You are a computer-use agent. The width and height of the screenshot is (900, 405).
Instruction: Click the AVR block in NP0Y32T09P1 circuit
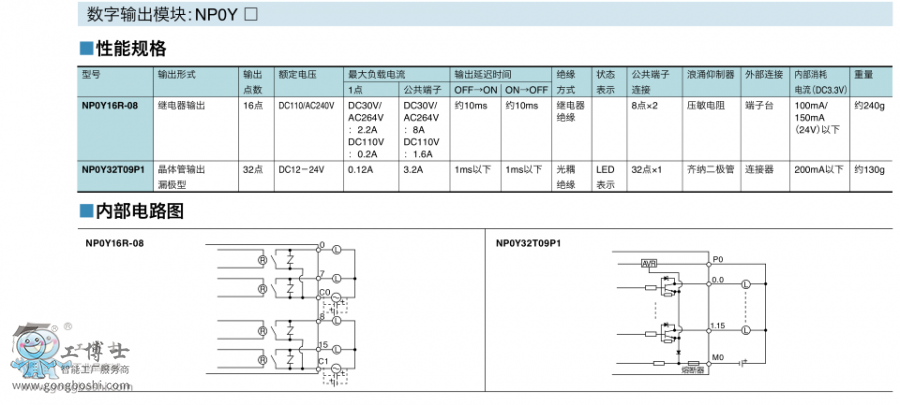point(649,263)
